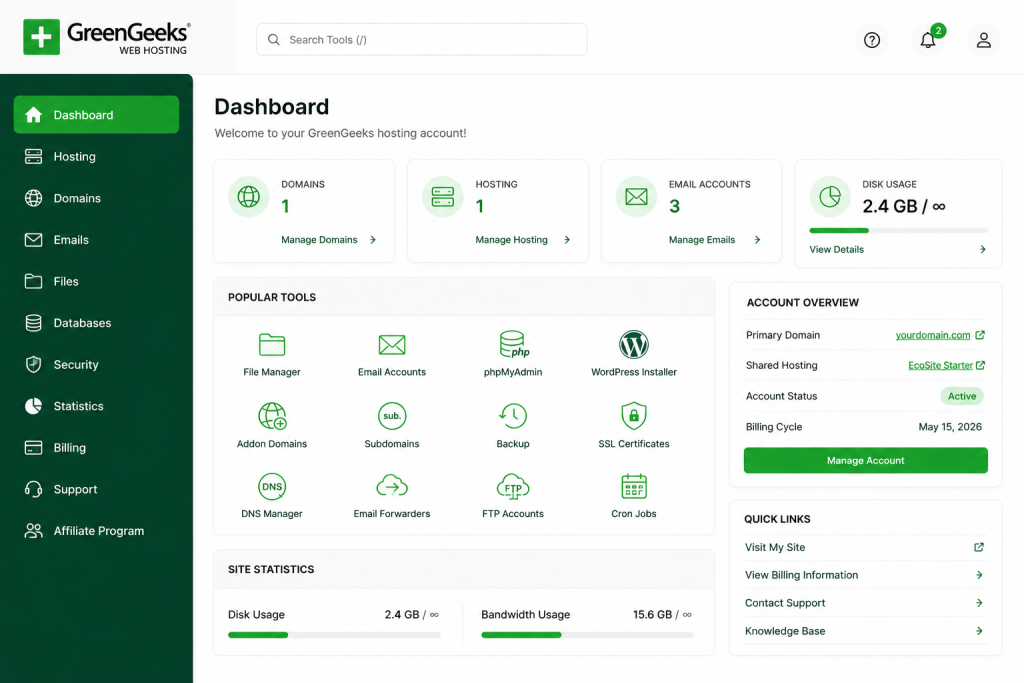Click external link icon beside yourdomain.com

[x=980, y=335]
